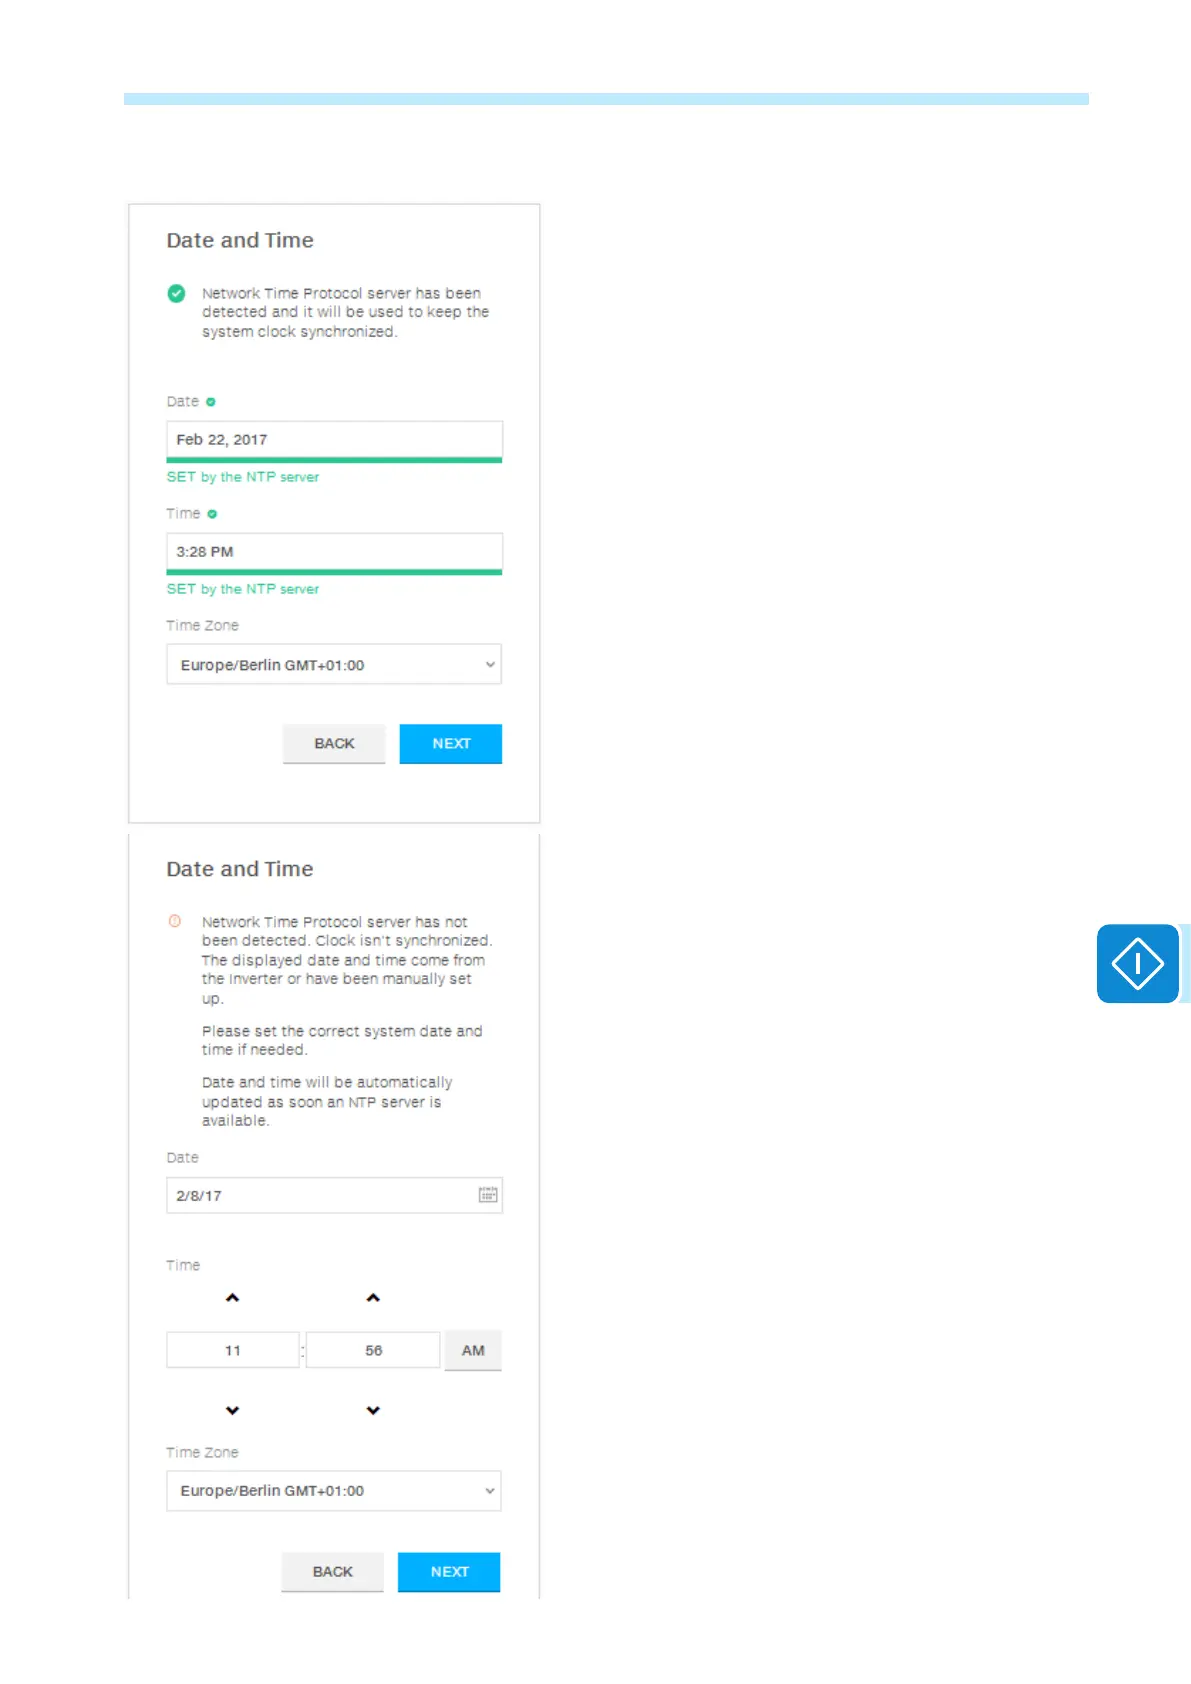The width and height of the screenshot is (1191, 1684).
Task: Decrease the hour with the down arrow
Action: click(233, 1411)
